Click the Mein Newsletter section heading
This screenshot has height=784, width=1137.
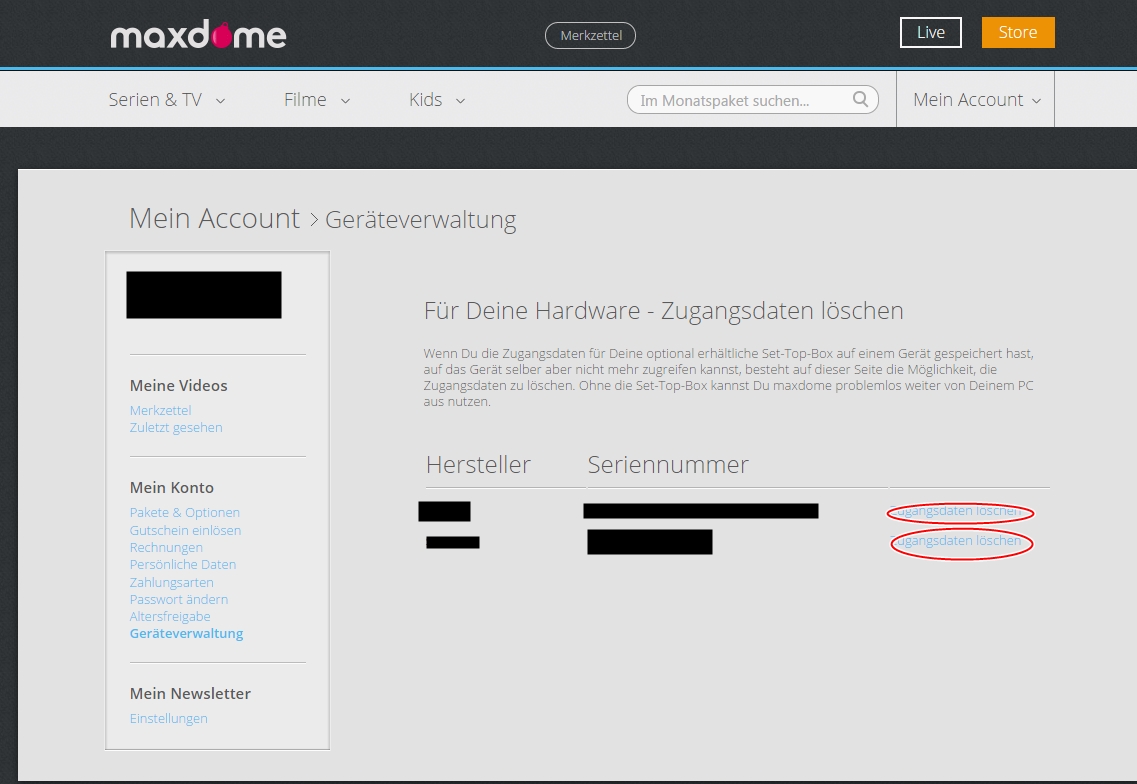pos(190,694)
